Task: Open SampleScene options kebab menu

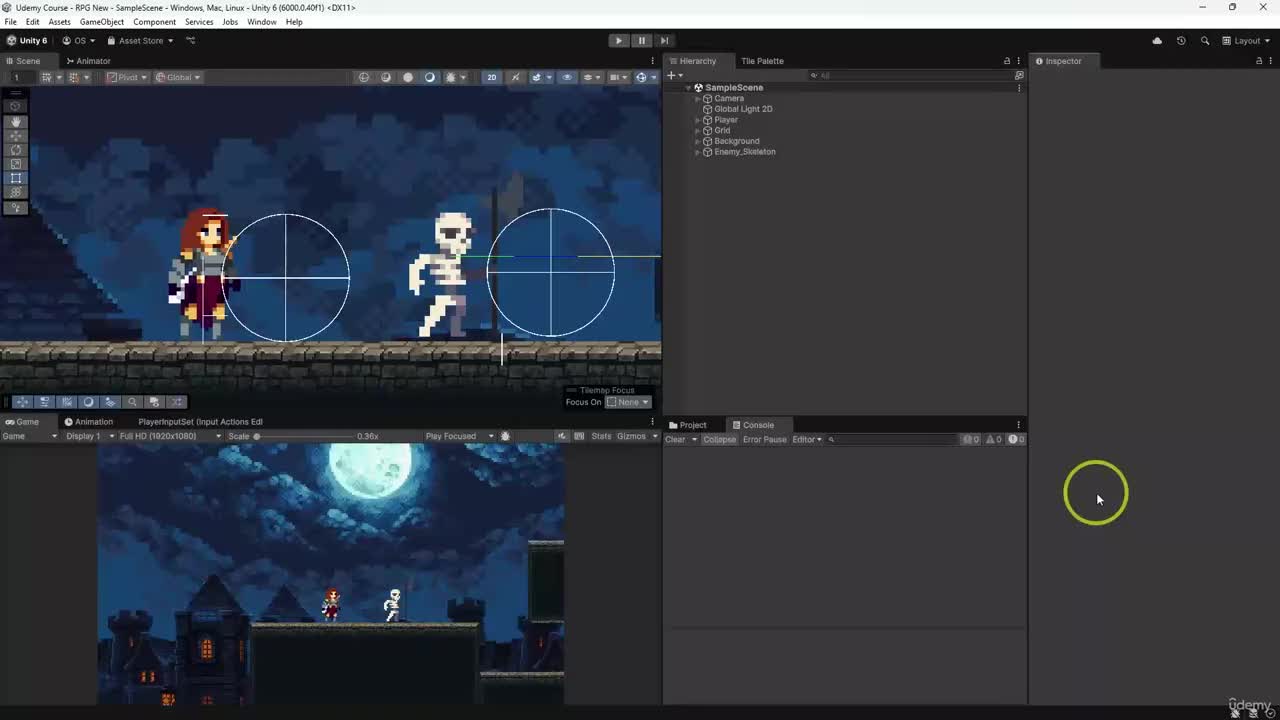Action: click(x=1019, y=88)
